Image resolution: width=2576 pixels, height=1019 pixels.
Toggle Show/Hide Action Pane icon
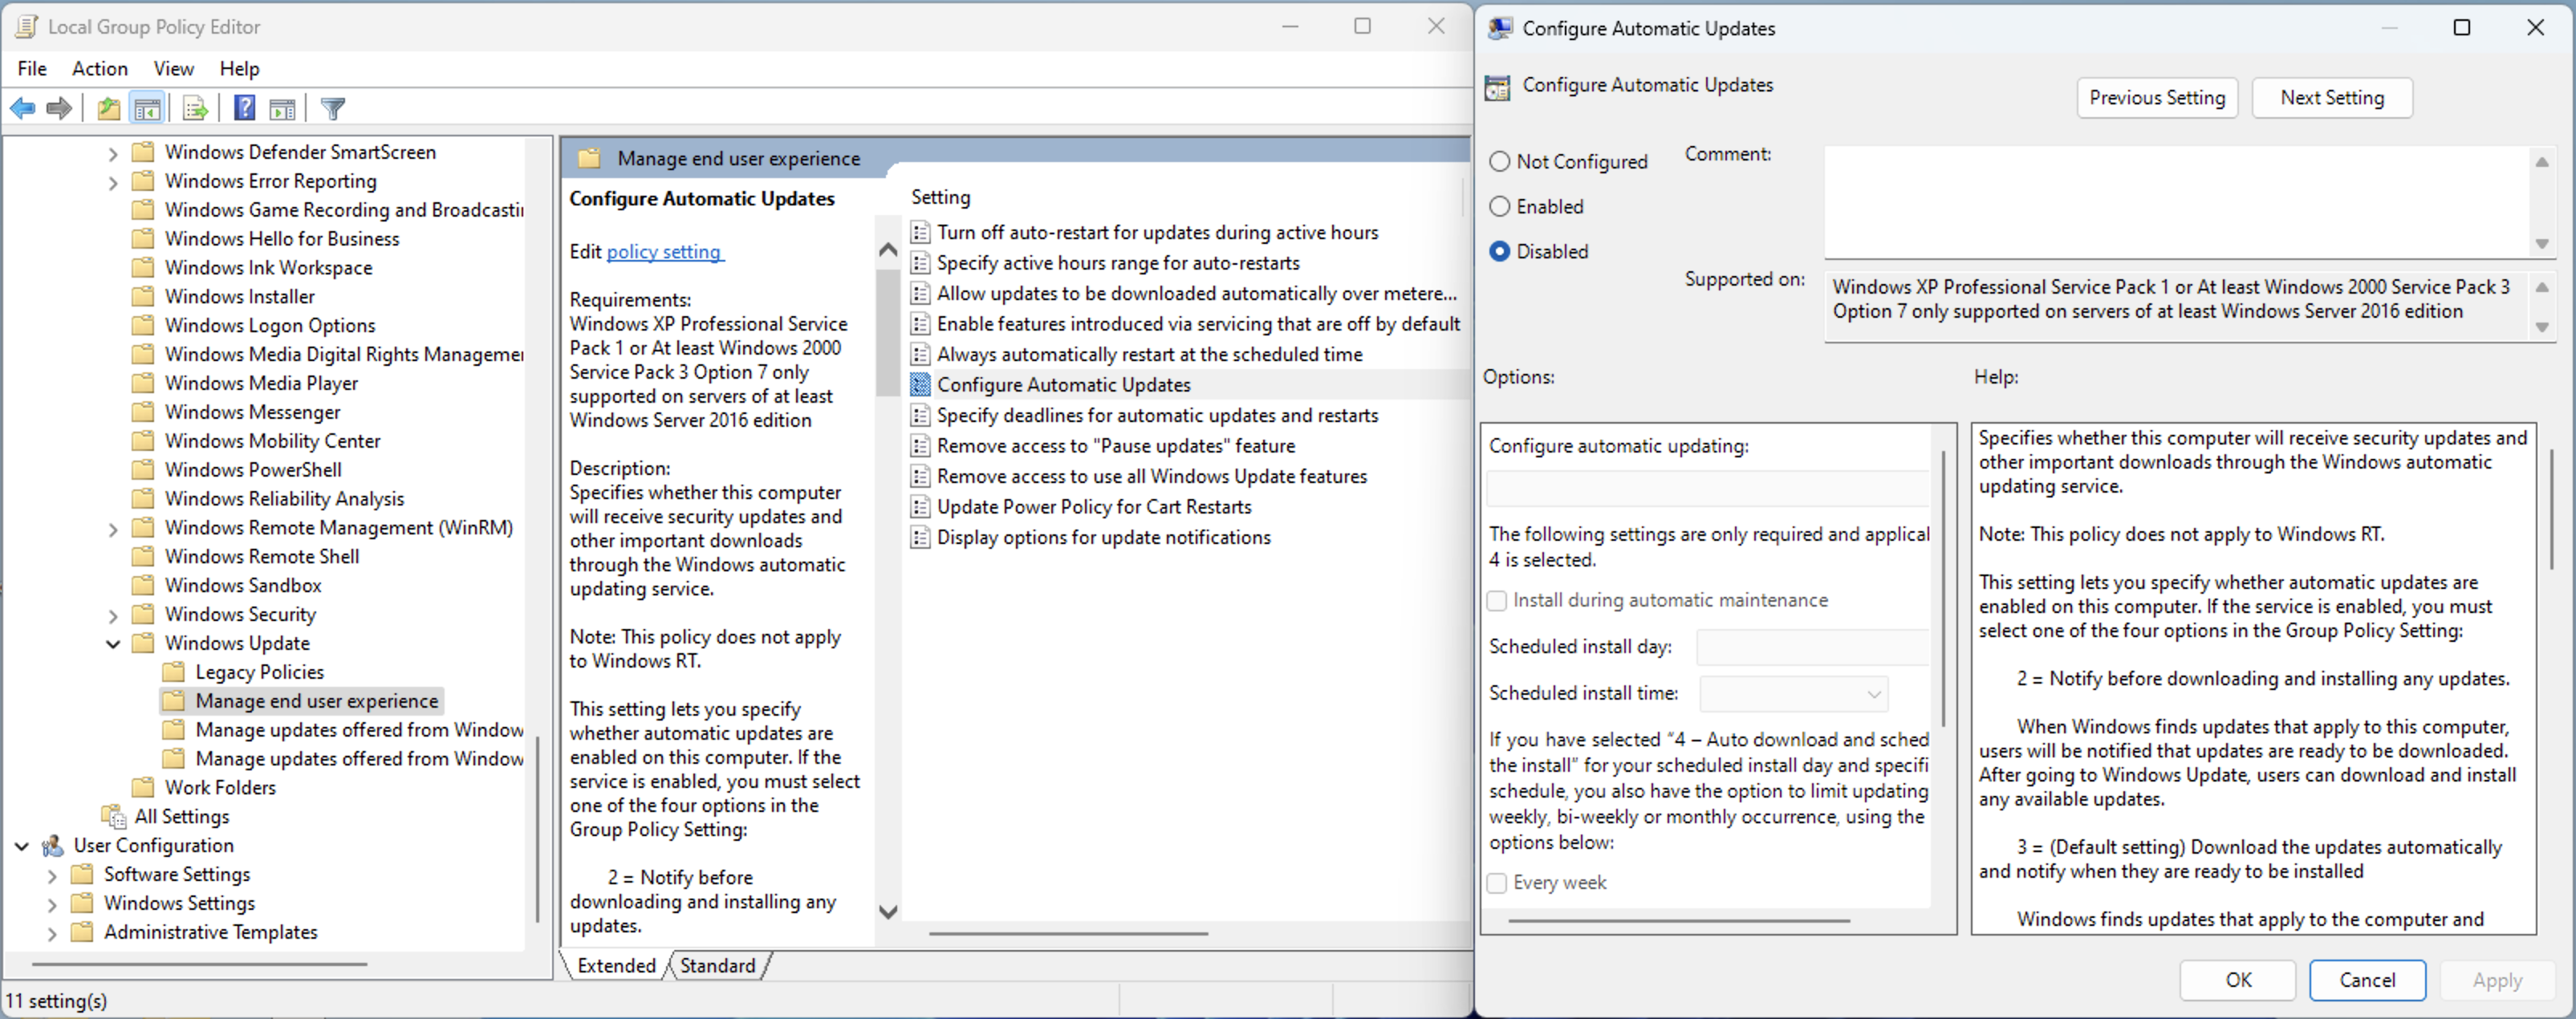283,108
